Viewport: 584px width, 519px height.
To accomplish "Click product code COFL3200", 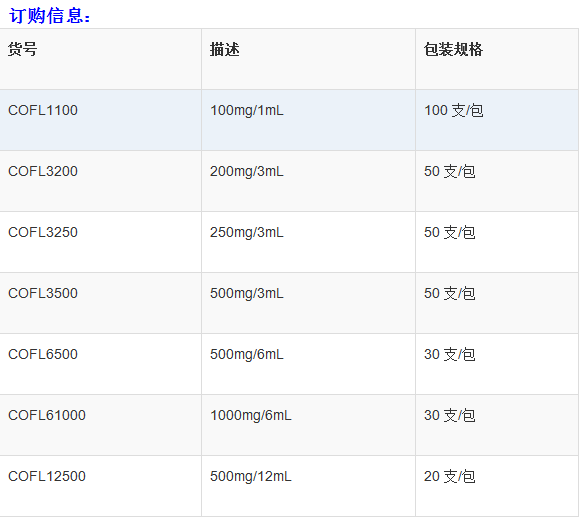I will pyautogui.click(x=43, y=171).
